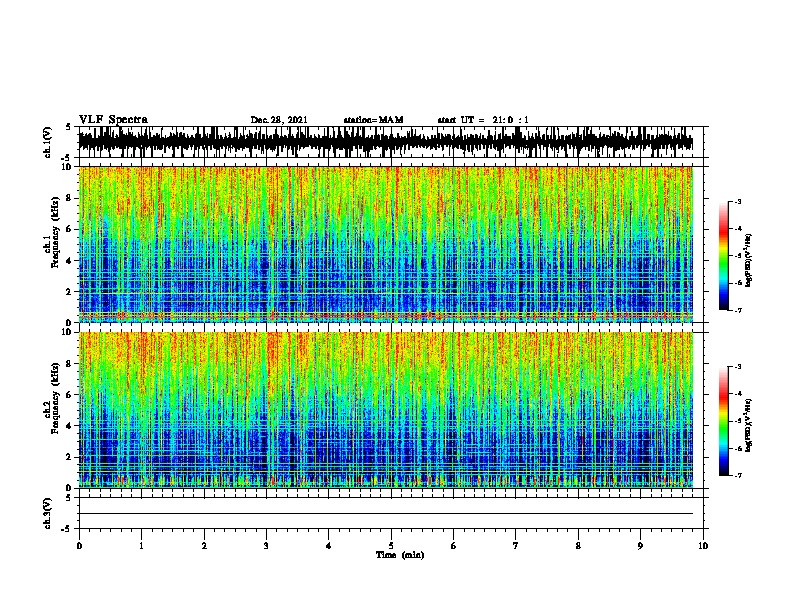The image size is (792, 612).
Task: Click the "VLF Spectra" title text
Action: tap(113, 120)
